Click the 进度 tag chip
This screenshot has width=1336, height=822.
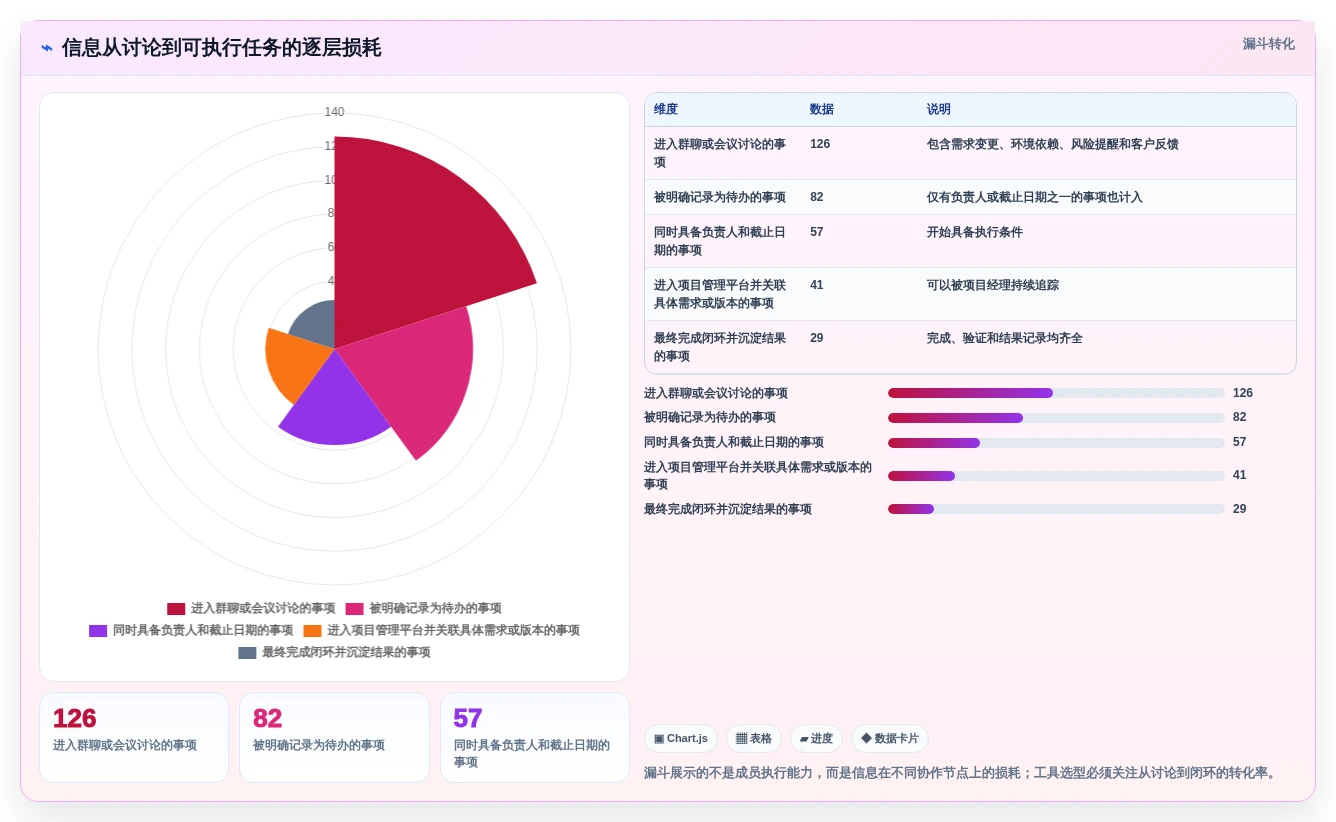click(816, 738)
